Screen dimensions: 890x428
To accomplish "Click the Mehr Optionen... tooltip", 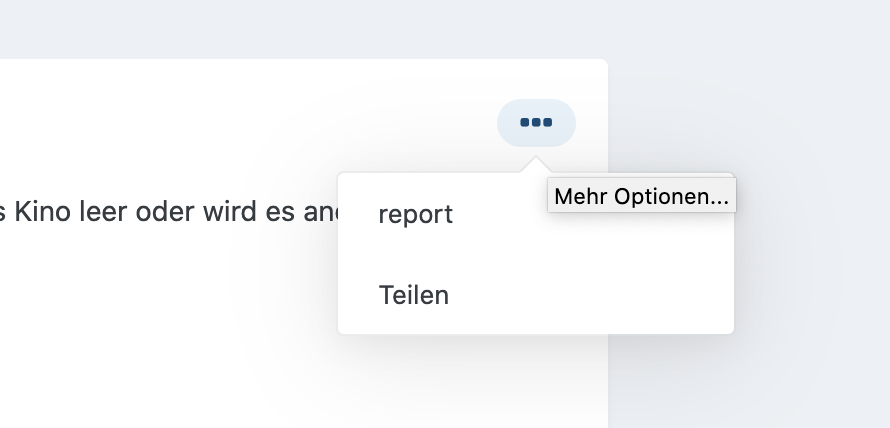I will (x=641, y=196).
